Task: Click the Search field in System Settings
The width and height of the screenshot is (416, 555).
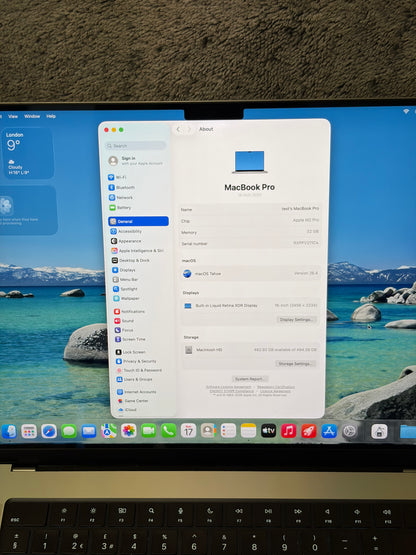Action: [135, 146]
